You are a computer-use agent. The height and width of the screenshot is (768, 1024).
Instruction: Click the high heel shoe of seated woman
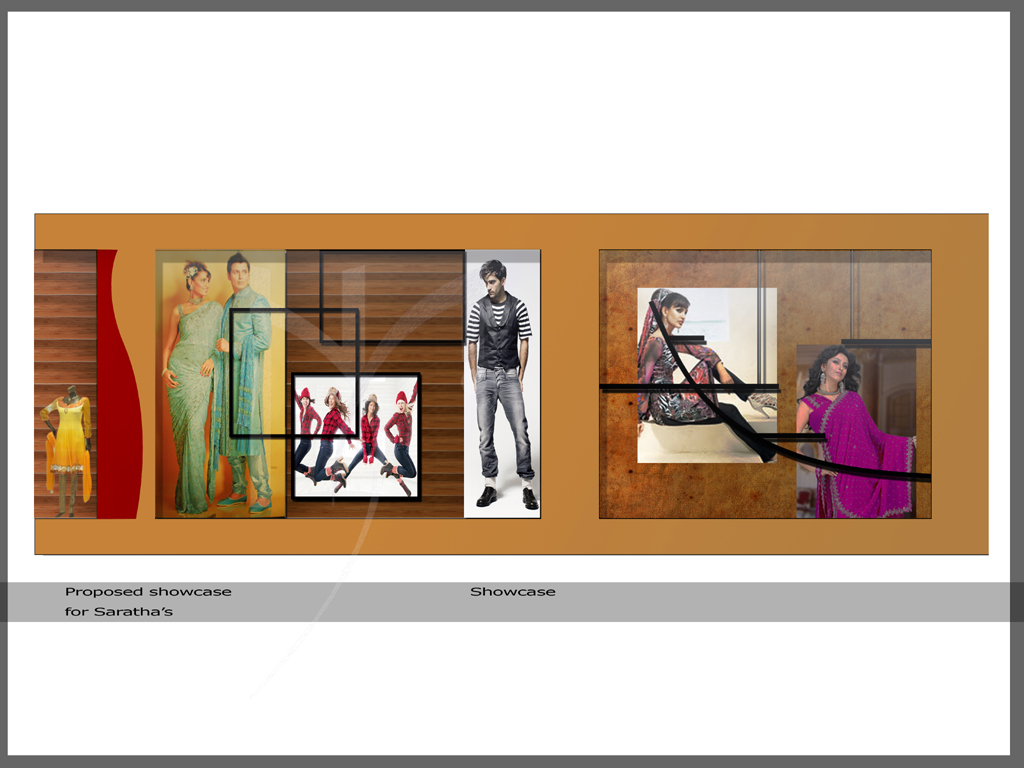point(763,402)
